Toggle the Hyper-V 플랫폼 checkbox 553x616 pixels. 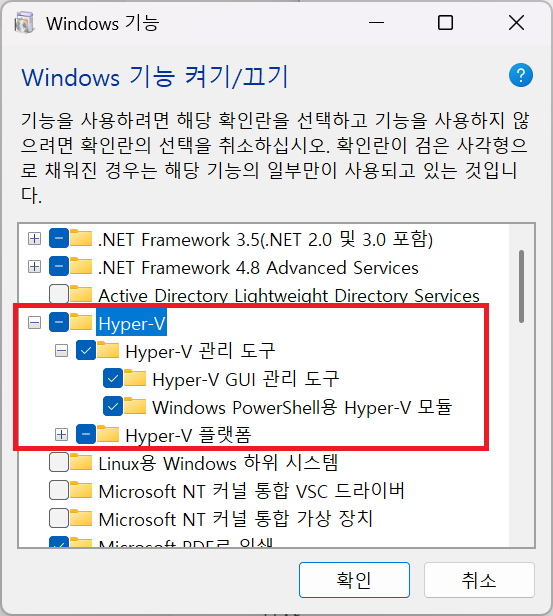(x=86, y=434)
